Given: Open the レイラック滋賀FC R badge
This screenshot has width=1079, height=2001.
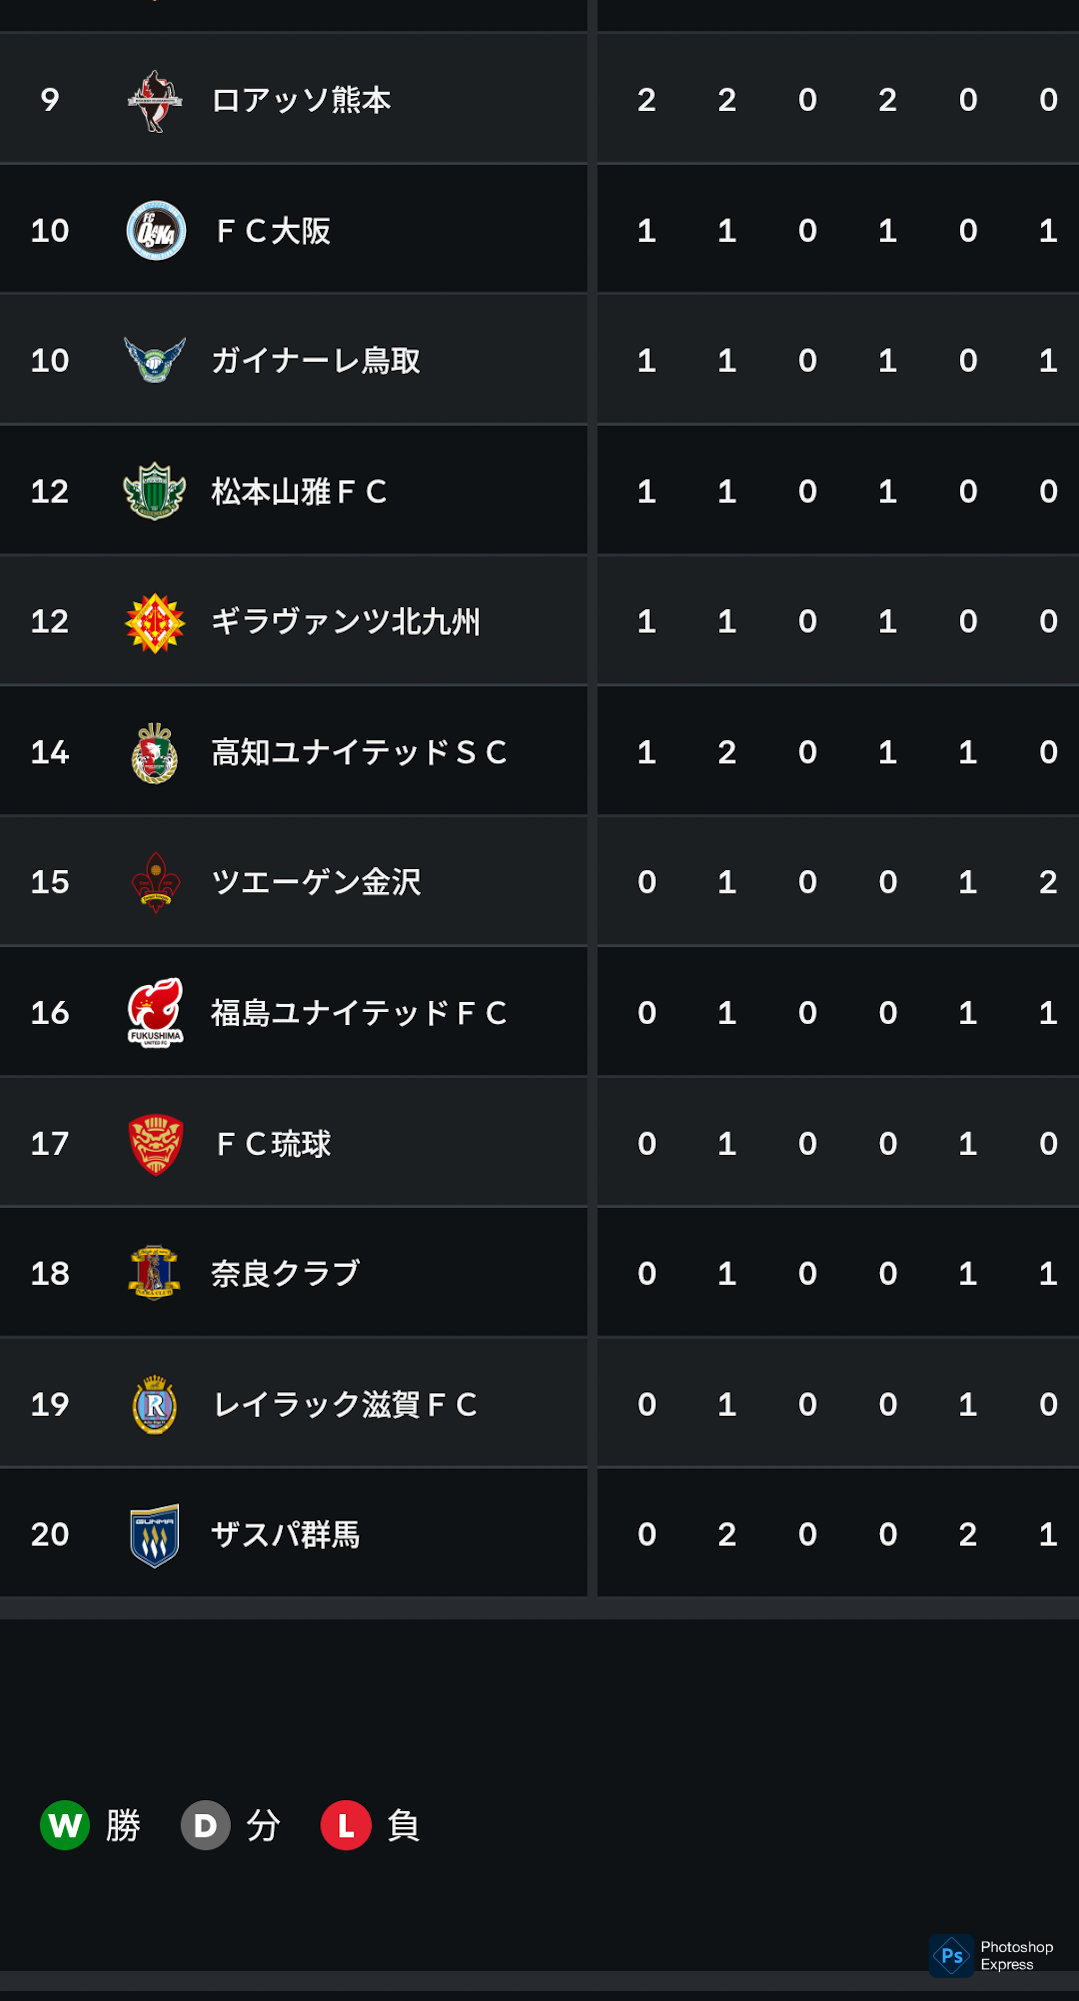Looking at the screenshot, I should point(155,1404).
